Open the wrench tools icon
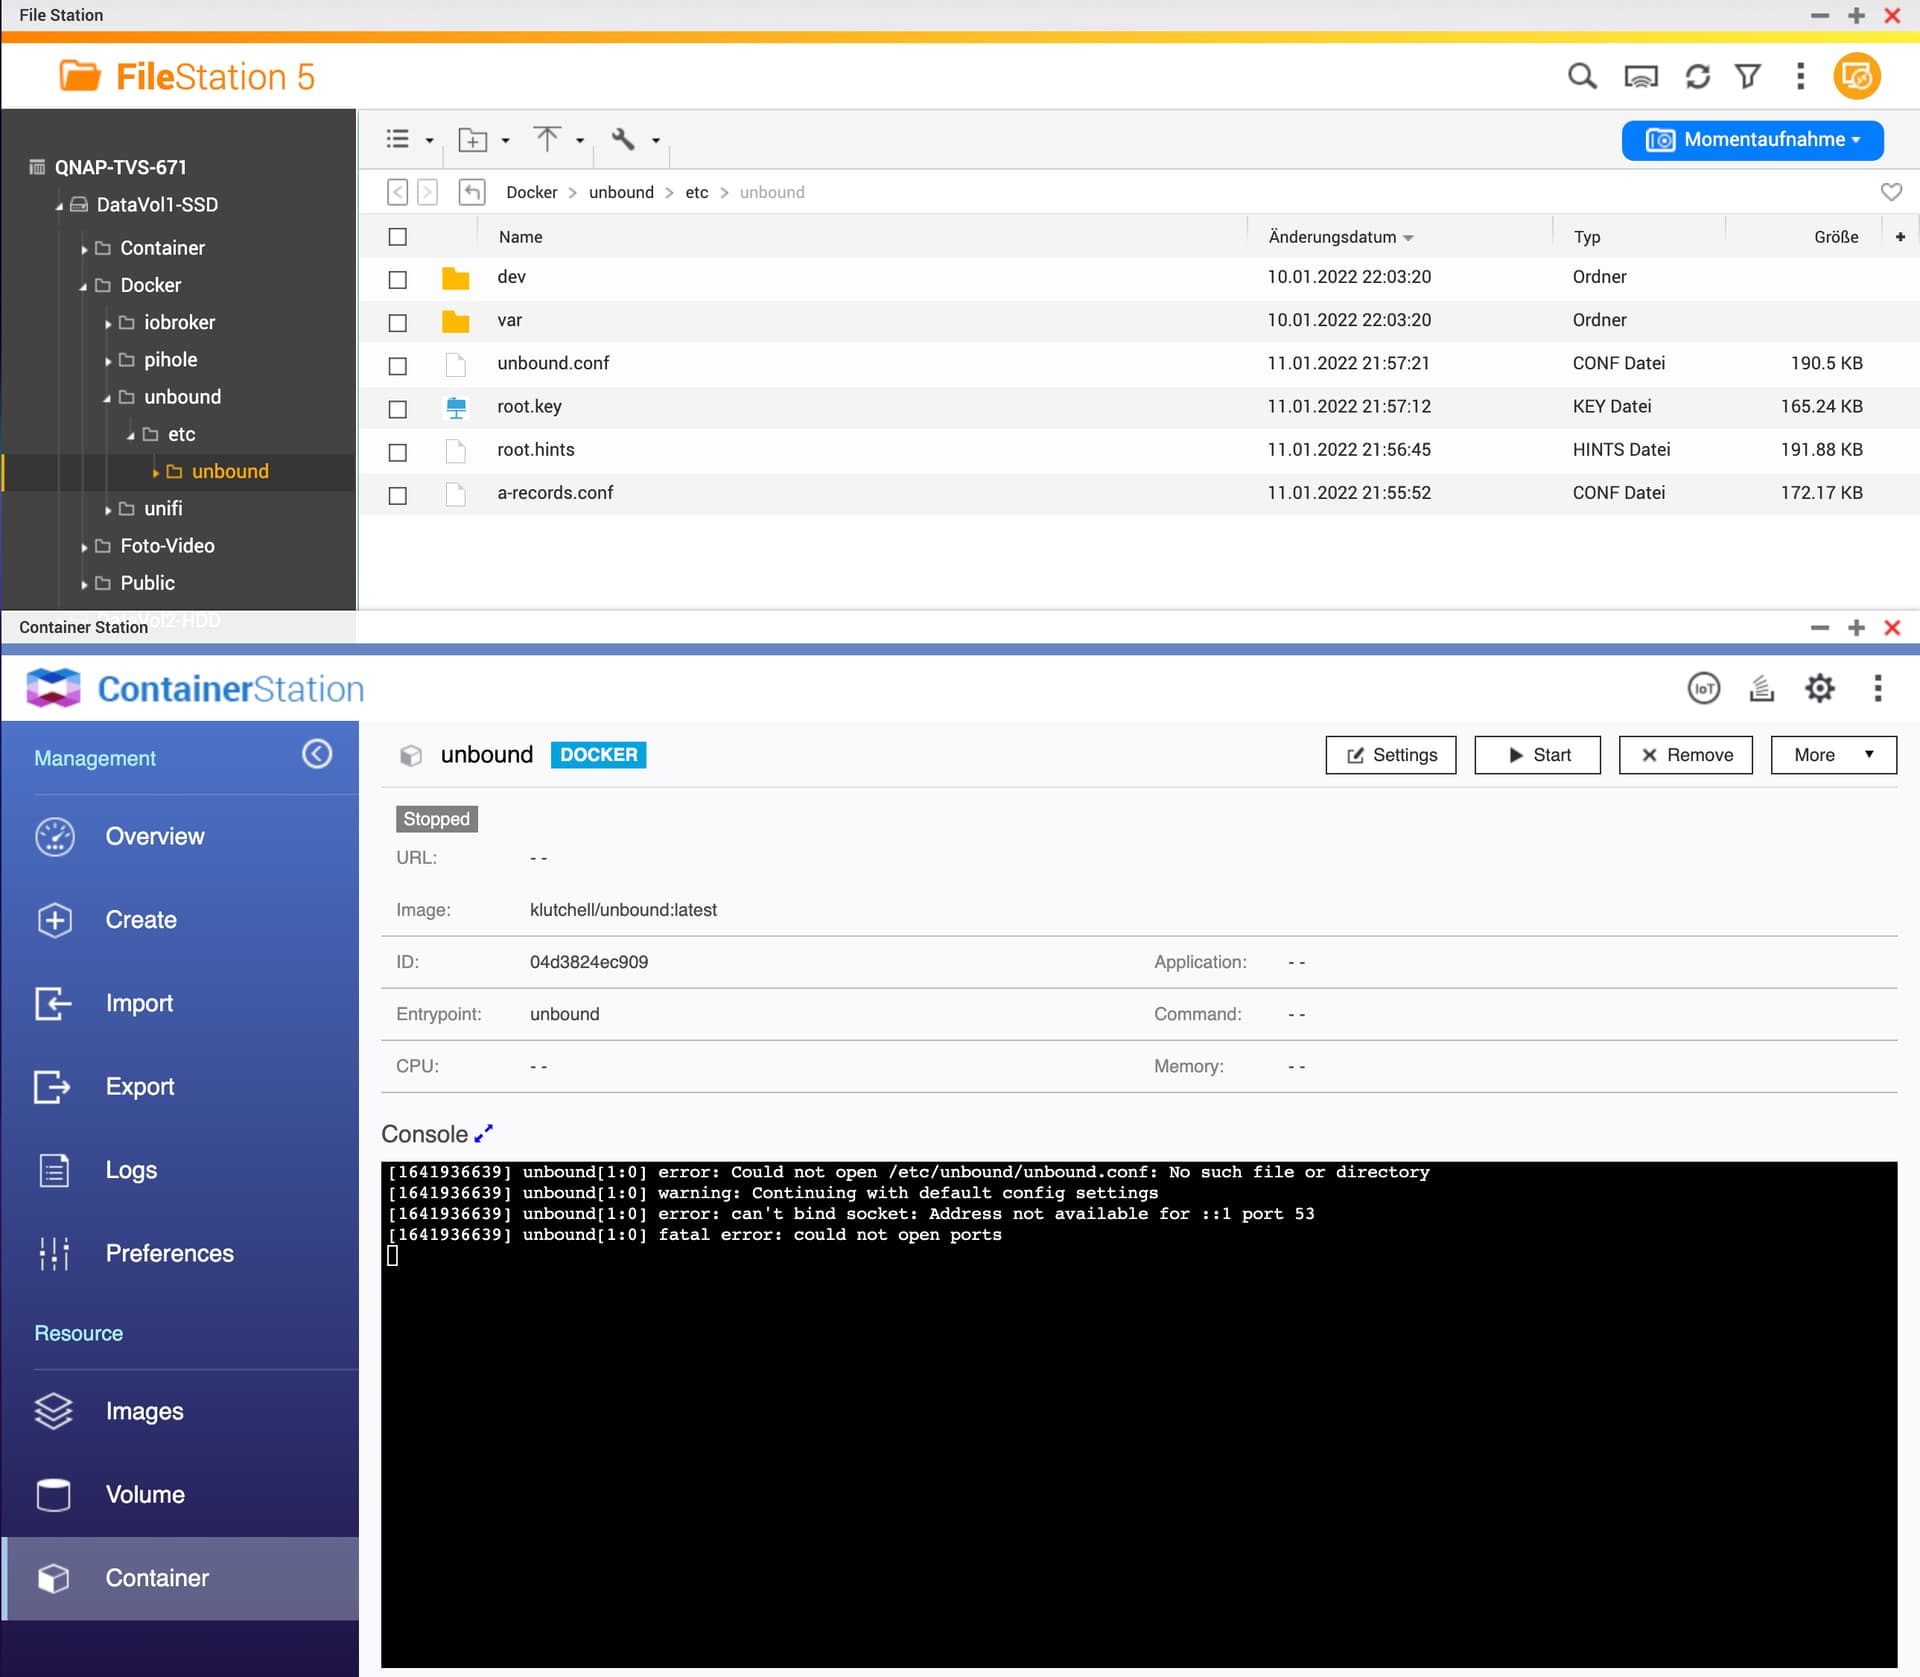 click(x=623, y=139)
